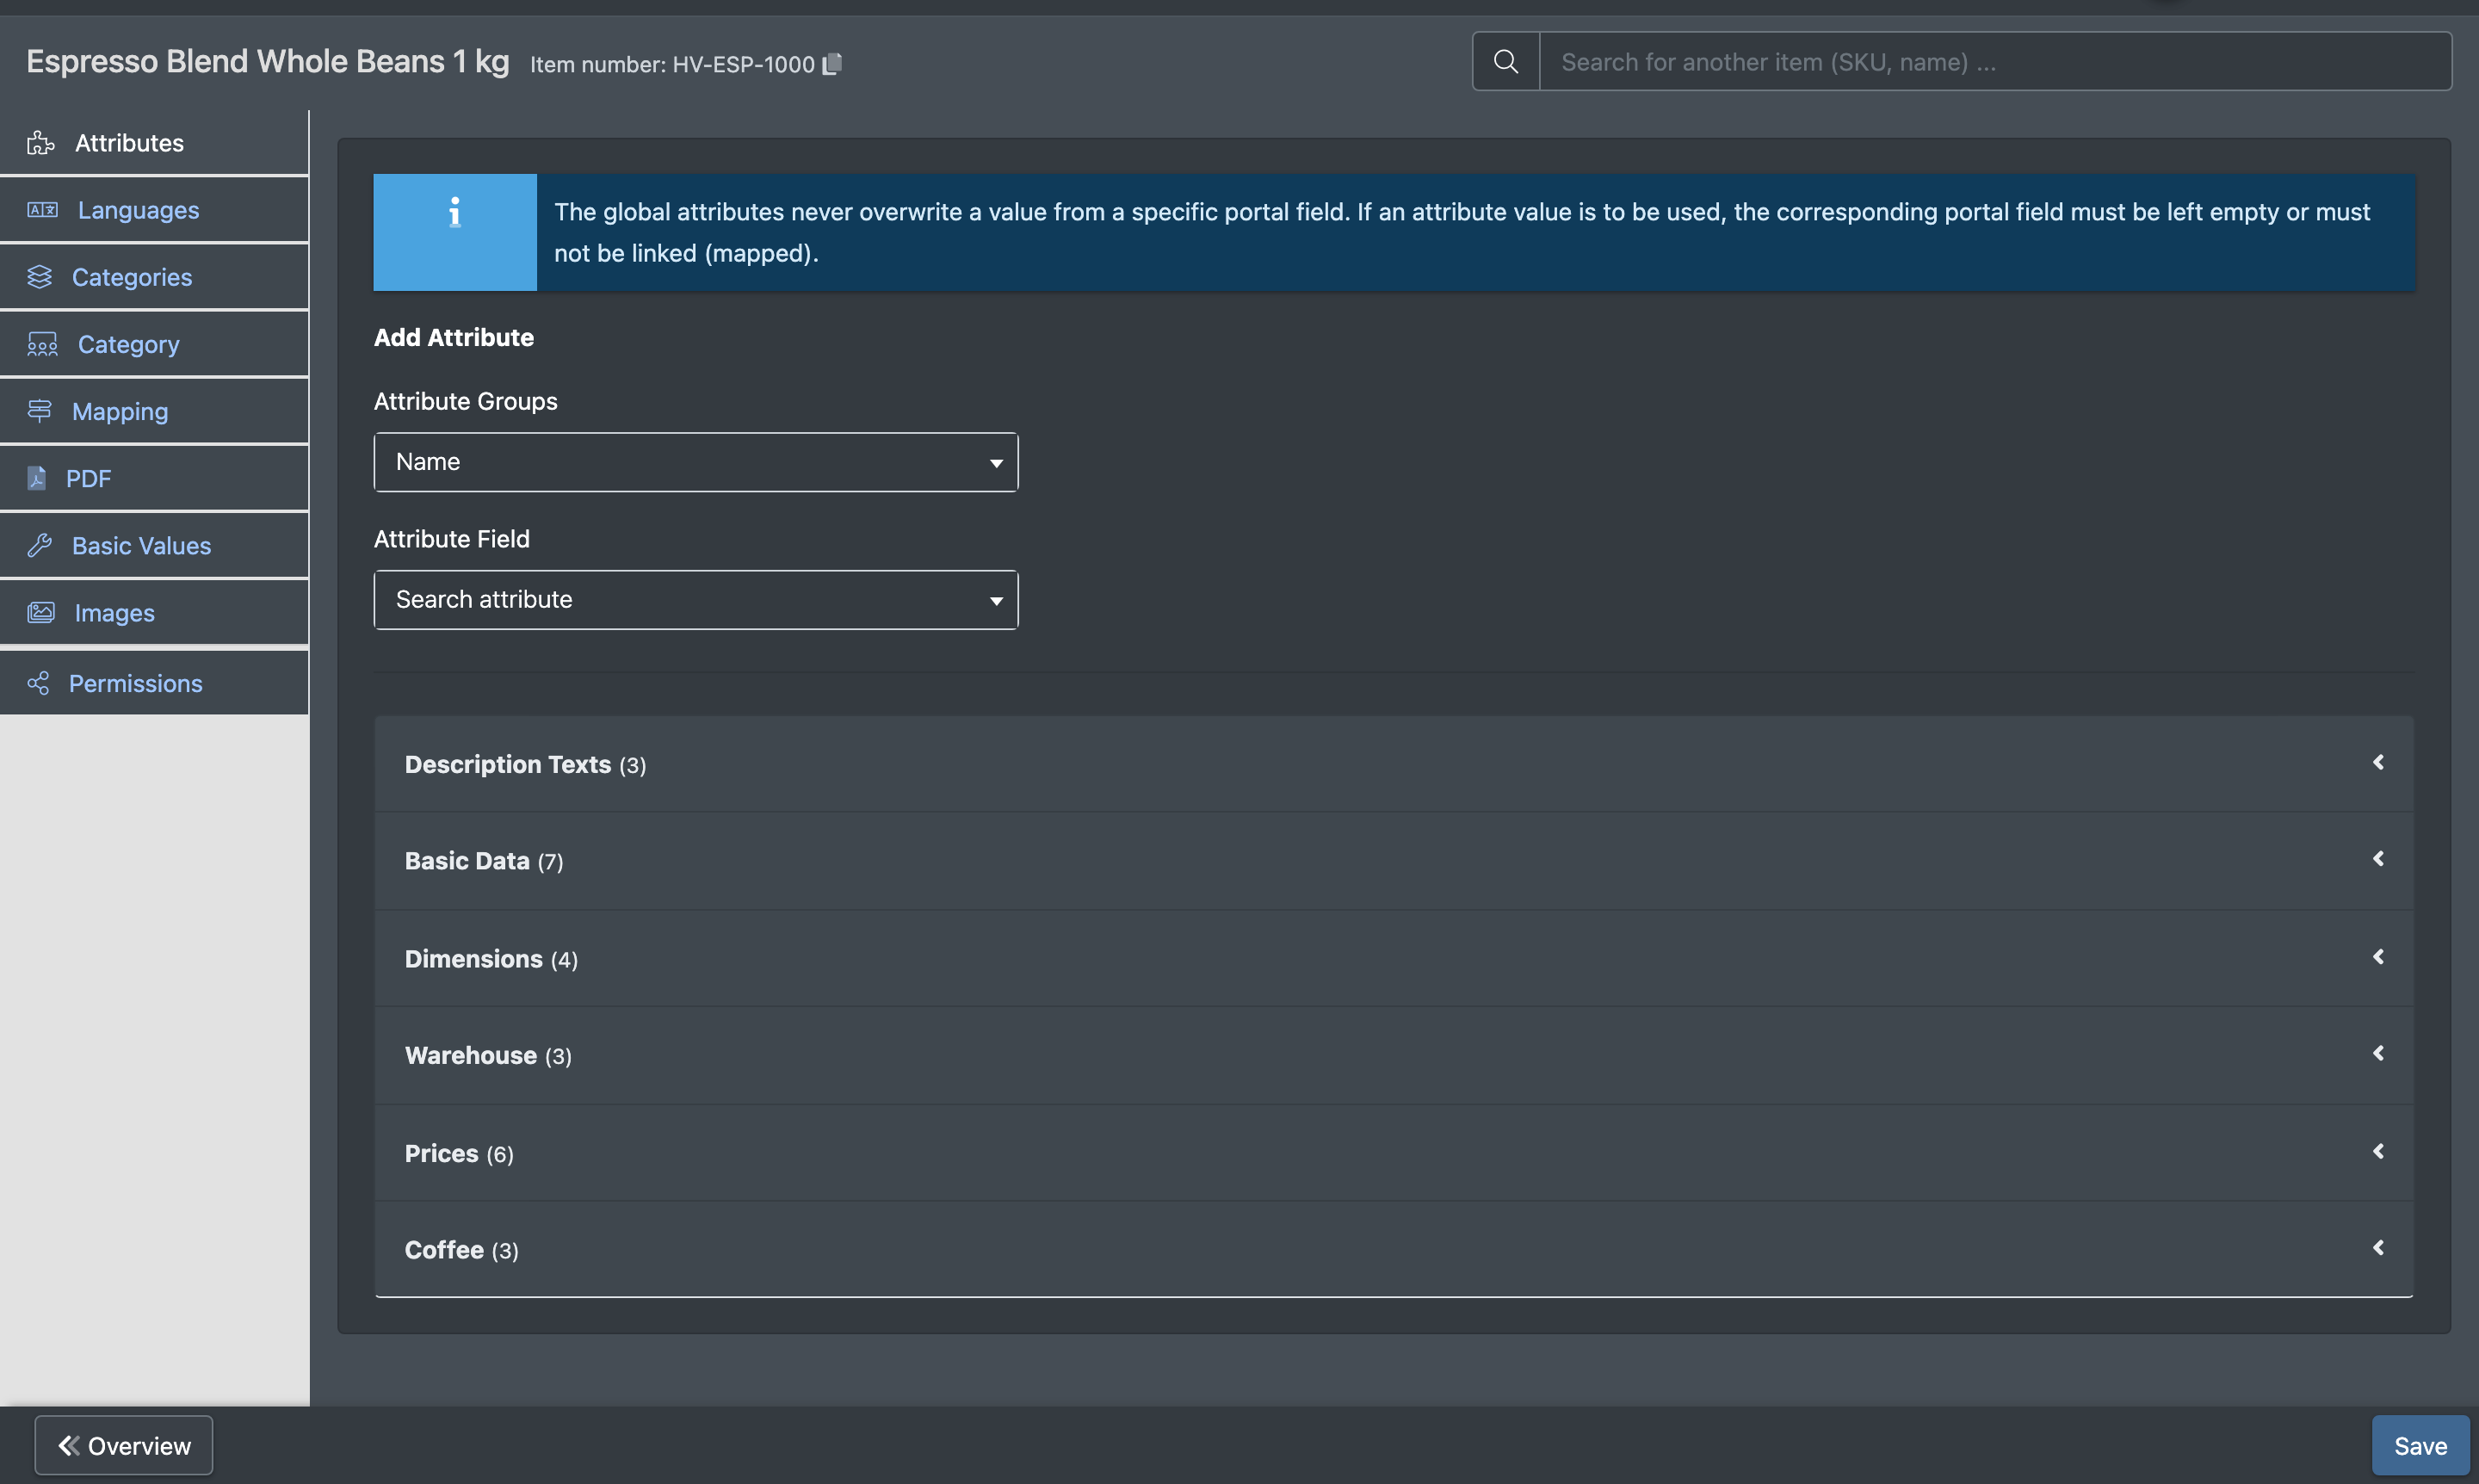Switch to the Languages tab
Viewport: 2479px width, 1484px height.
point(154,210)
